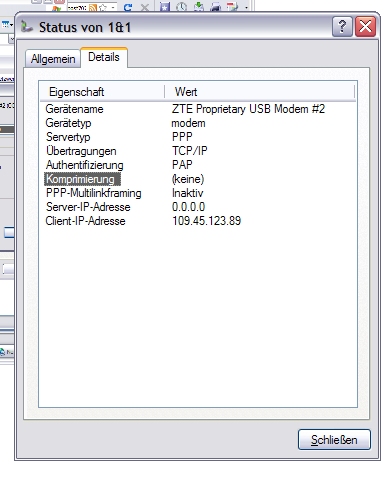Image resolution: width=392 pixels, height=480 pixels.
Task: Click the PAP authentication value
Action: 182,165
